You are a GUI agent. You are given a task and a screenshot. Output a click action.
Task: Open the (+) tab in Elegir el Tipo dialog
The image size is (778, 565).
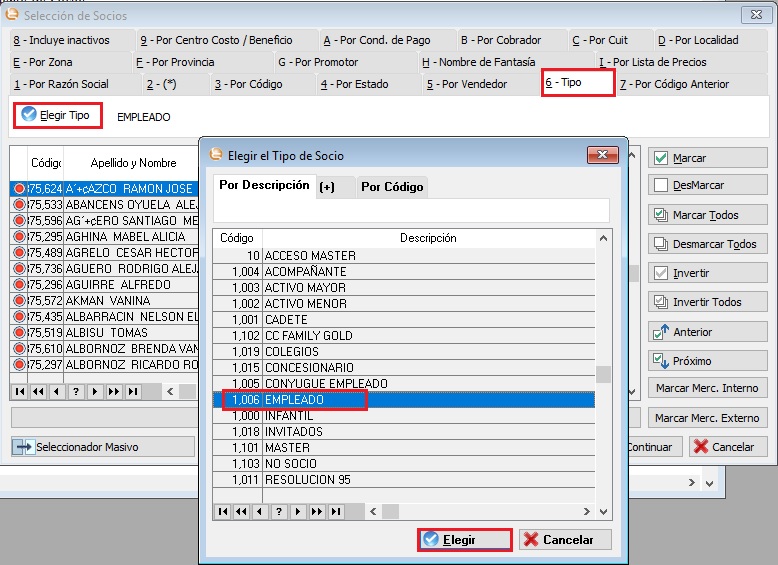point(327,187)
